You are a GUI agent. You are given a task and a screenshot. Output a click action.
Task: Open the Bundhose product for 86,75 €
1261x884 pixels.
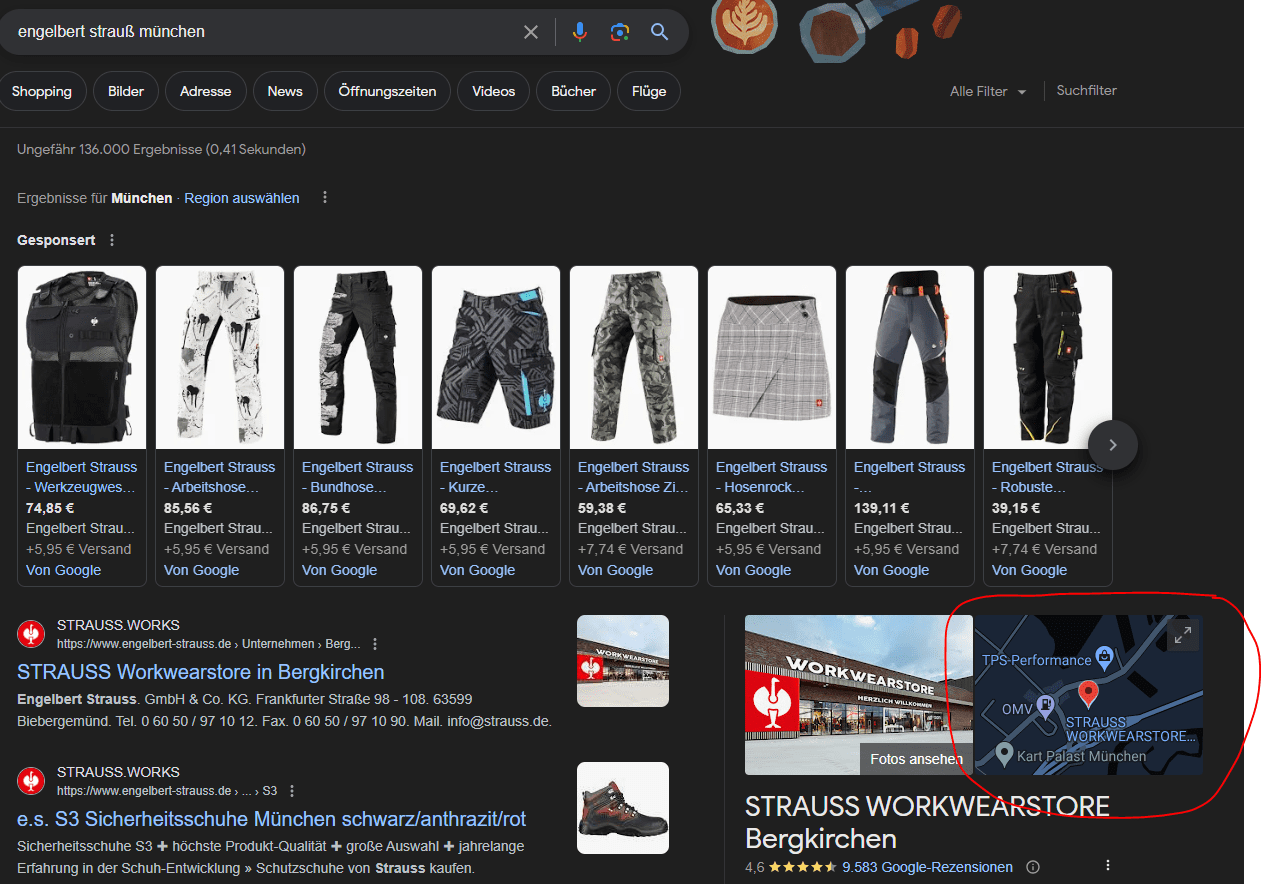(x=358, y=477)
